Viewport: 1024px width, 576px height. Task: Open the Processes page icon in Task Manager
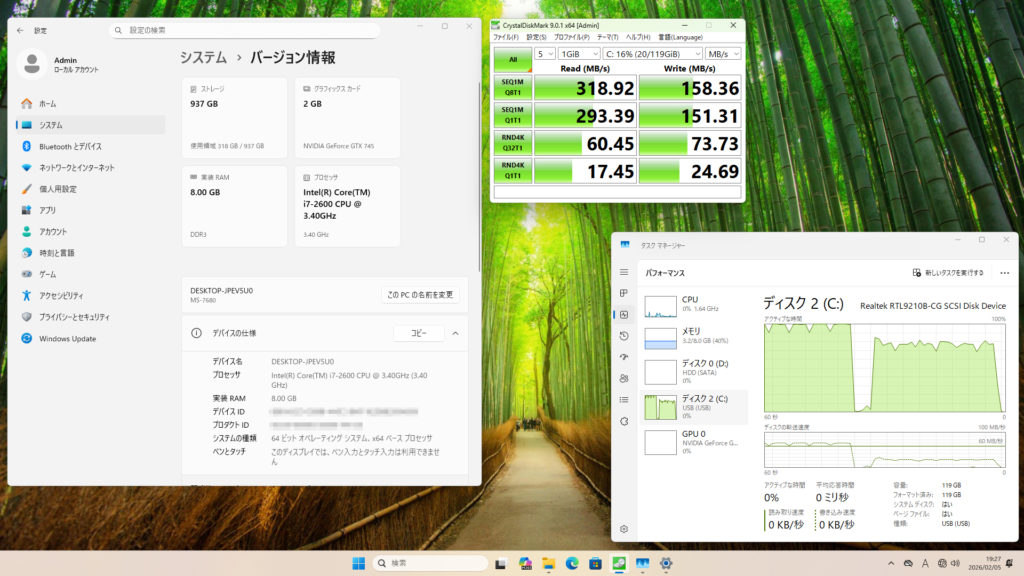pos(624,293)
